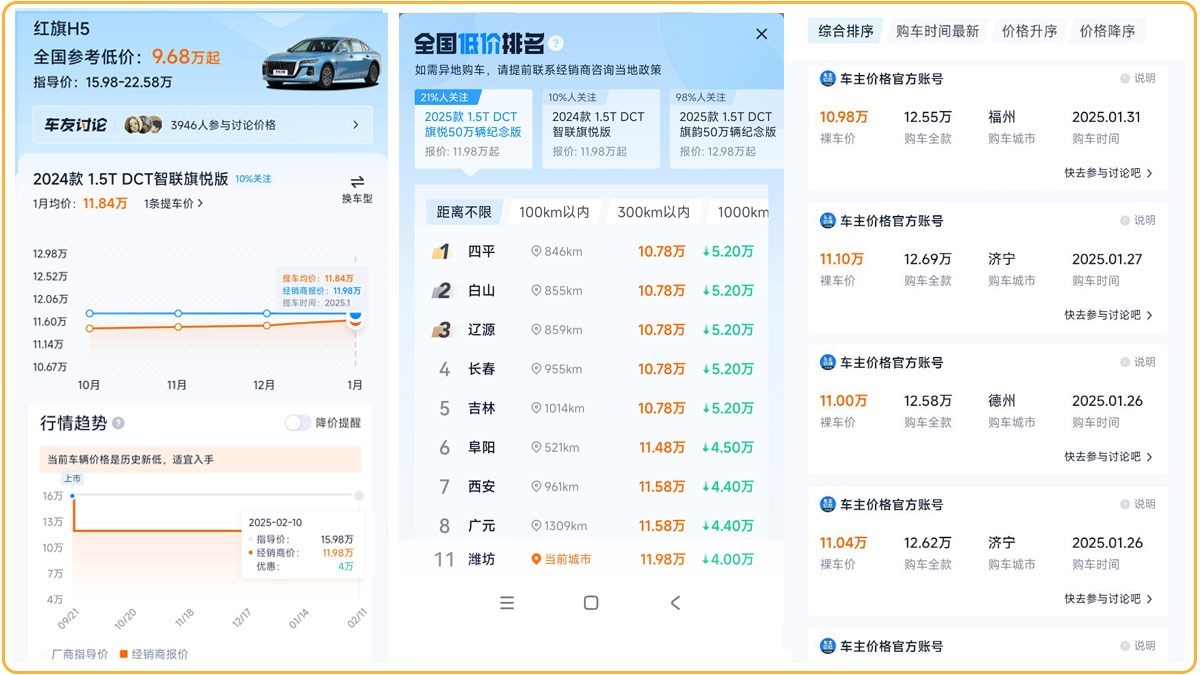Open the 车友讨论 discussion chevron arrow
This screenshot has height=675, width=1200.
tap(356, 125)
